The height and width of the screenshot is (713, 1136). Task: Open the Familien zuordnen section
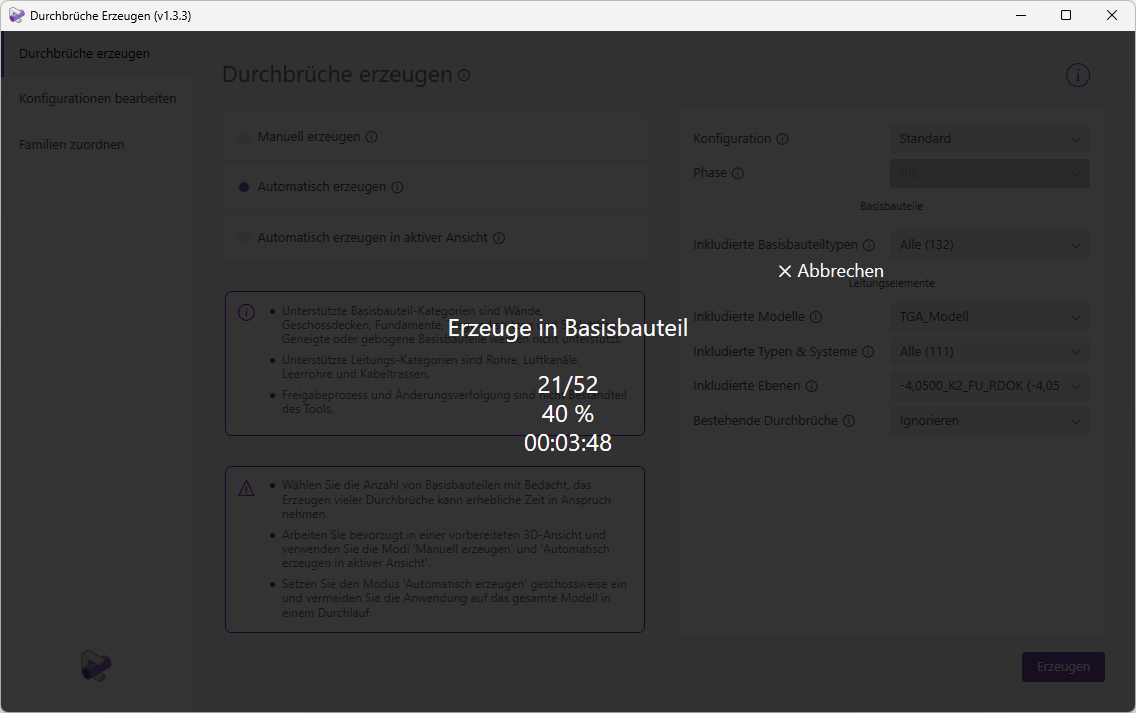71,144
